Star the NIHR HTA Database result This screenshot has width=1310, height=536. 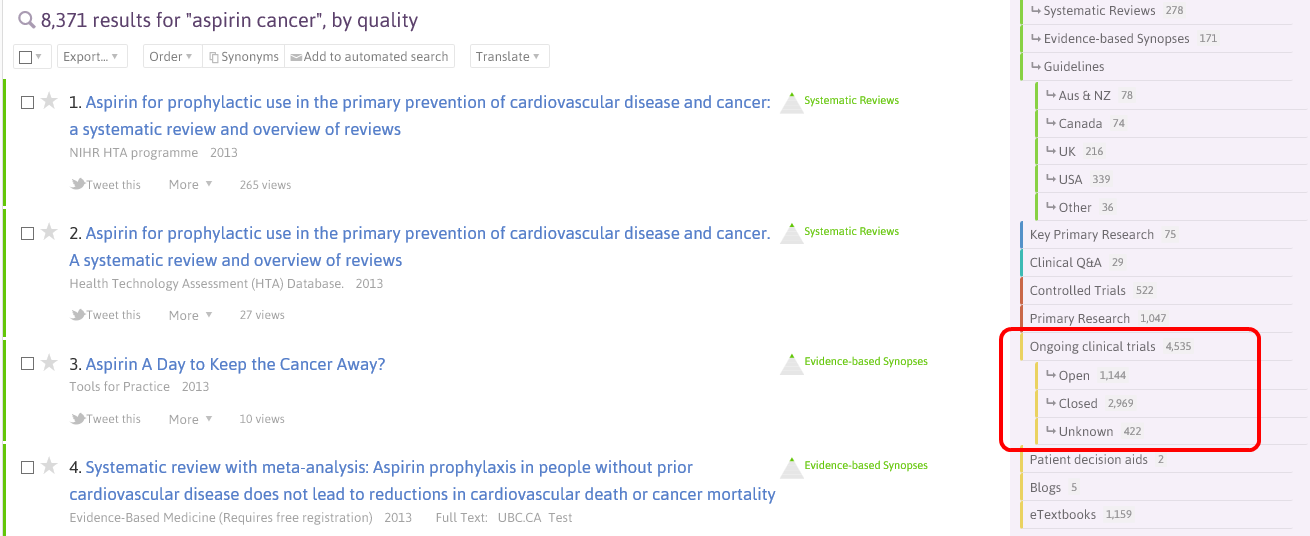[x=49, y=232]
